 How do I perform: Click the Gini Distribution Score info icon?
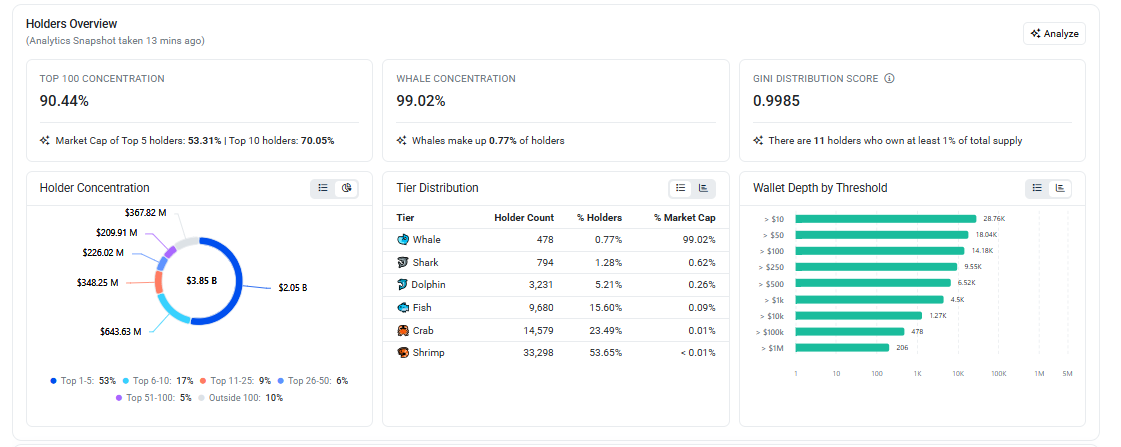click(889, 79)
